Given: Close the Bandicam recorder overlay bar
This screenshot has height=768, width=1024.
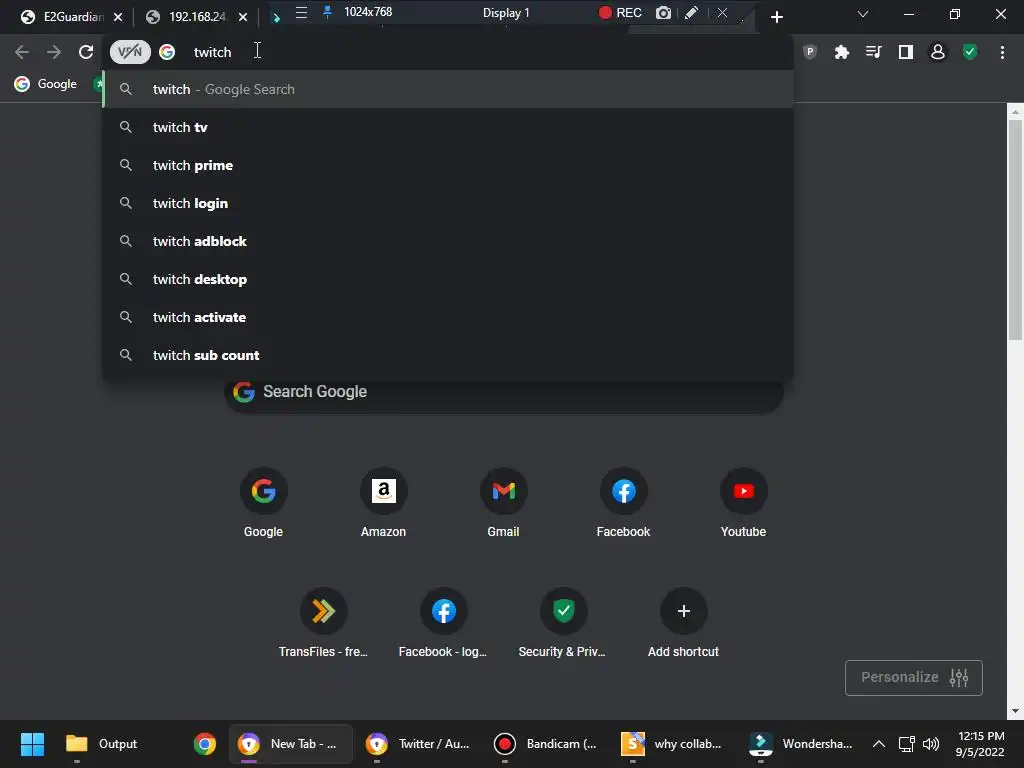Looking at the screenshot, I should point(722,12).
